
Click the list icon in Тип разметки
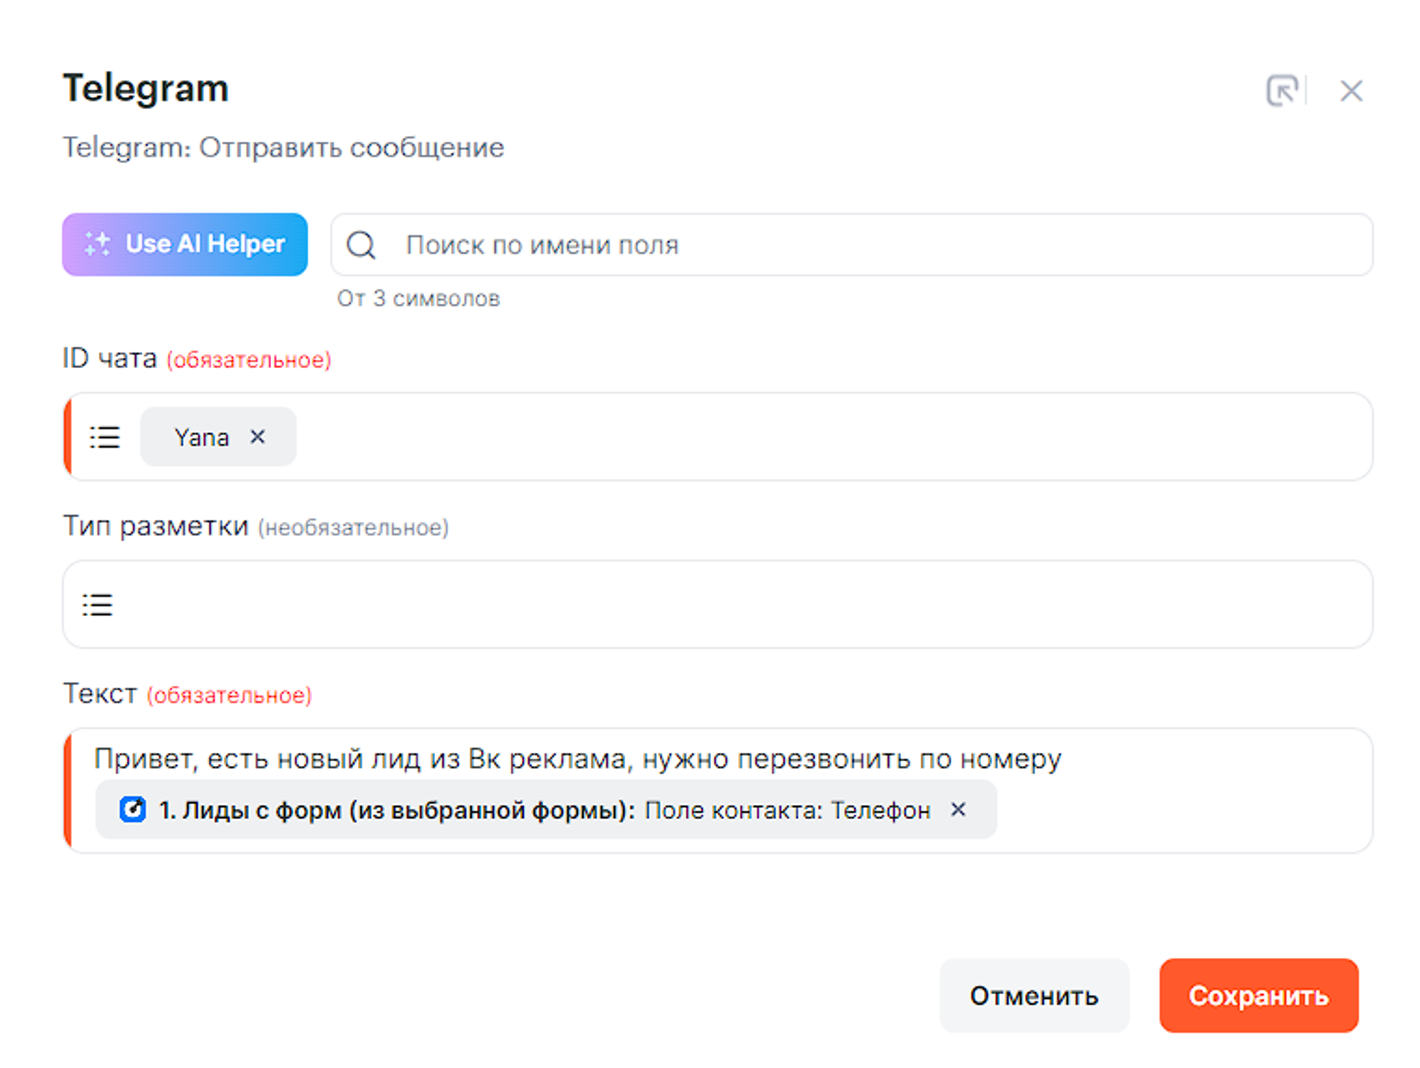pyautogui.click(x=98, y=605)
